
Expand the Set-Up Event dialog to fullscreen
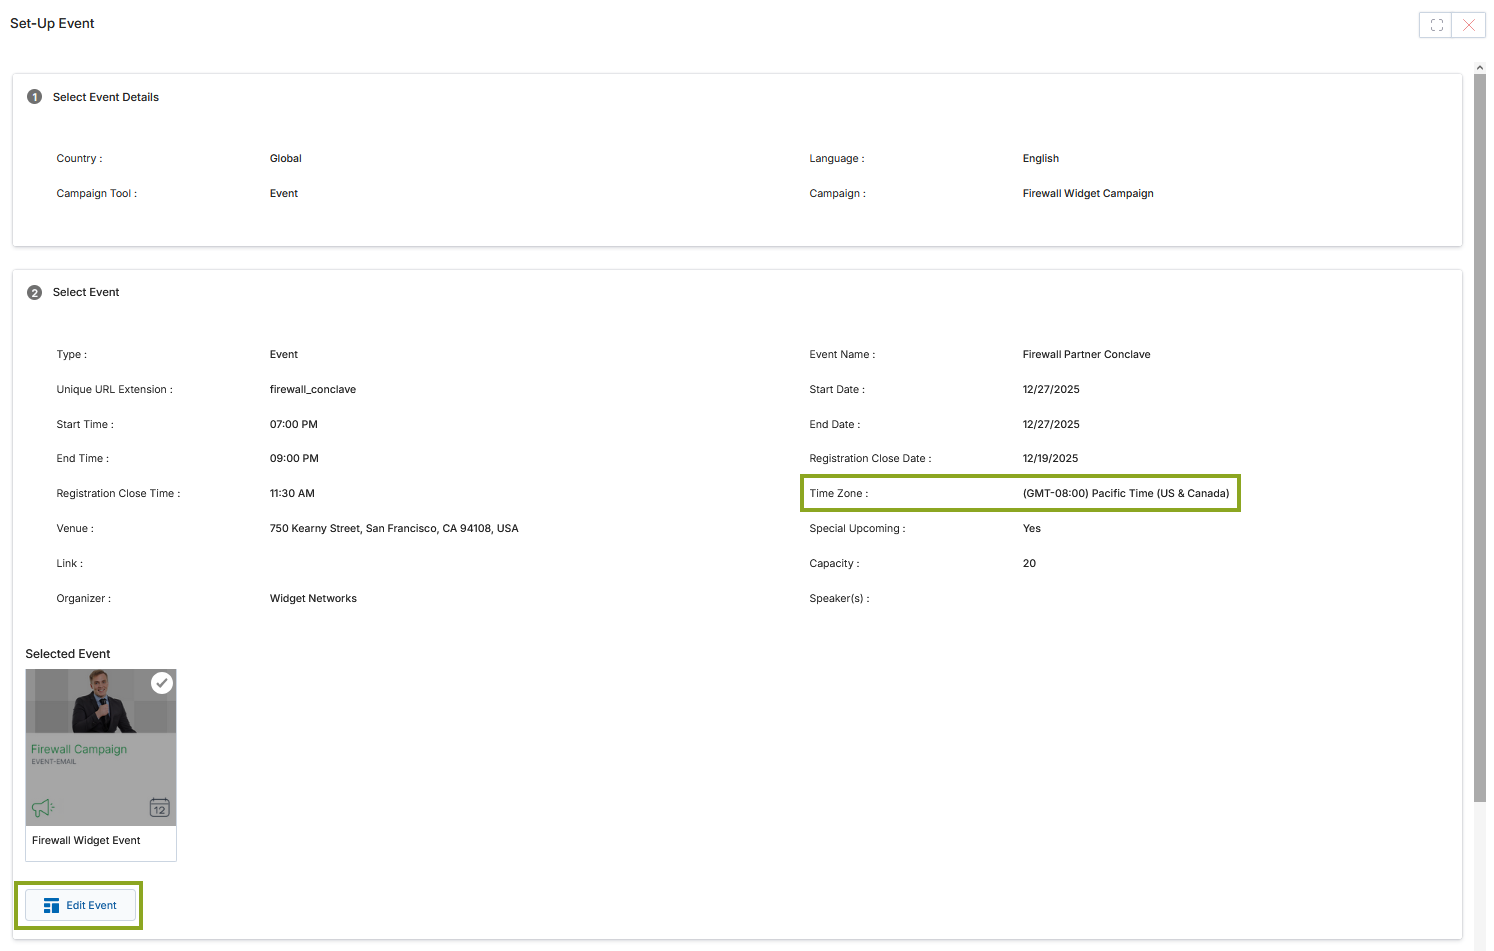tap(1436, 25)
